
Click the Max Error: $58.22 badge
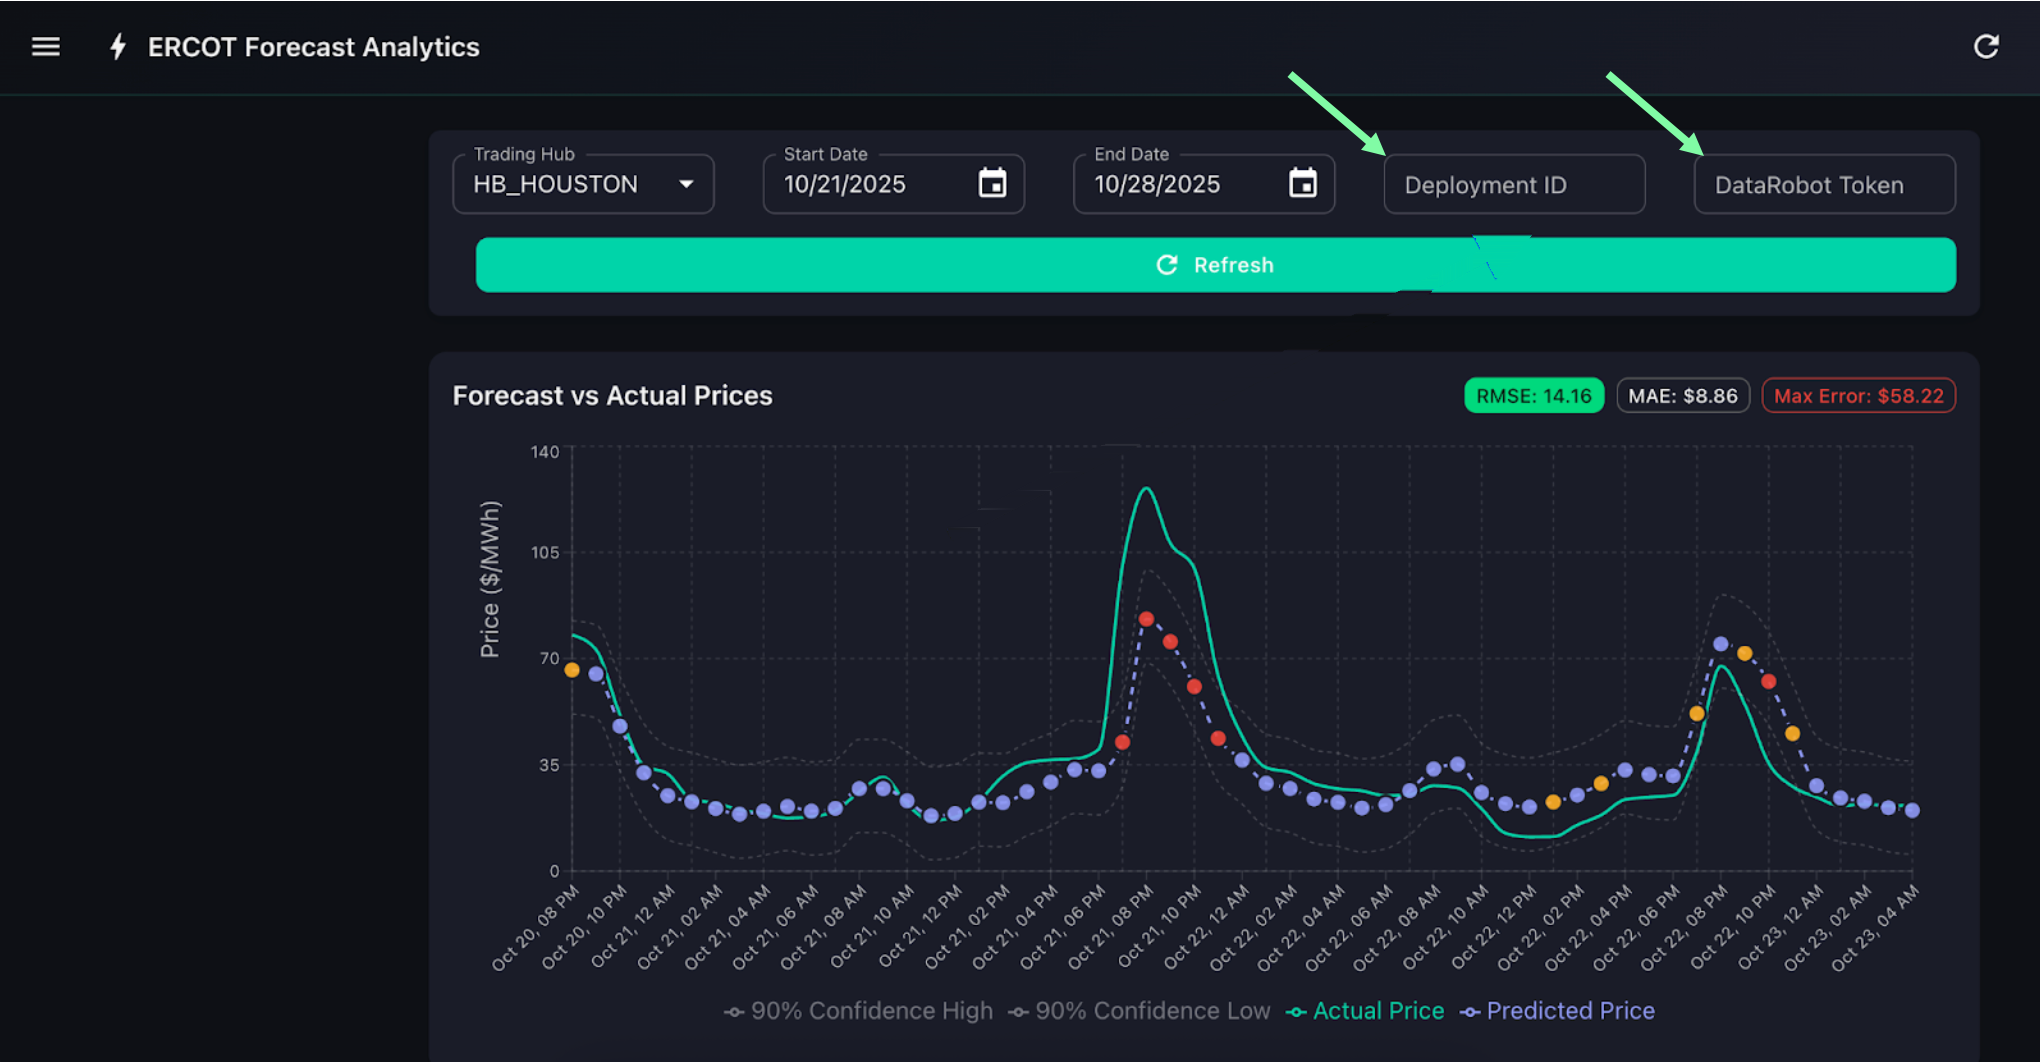(x=1858, y=396)
